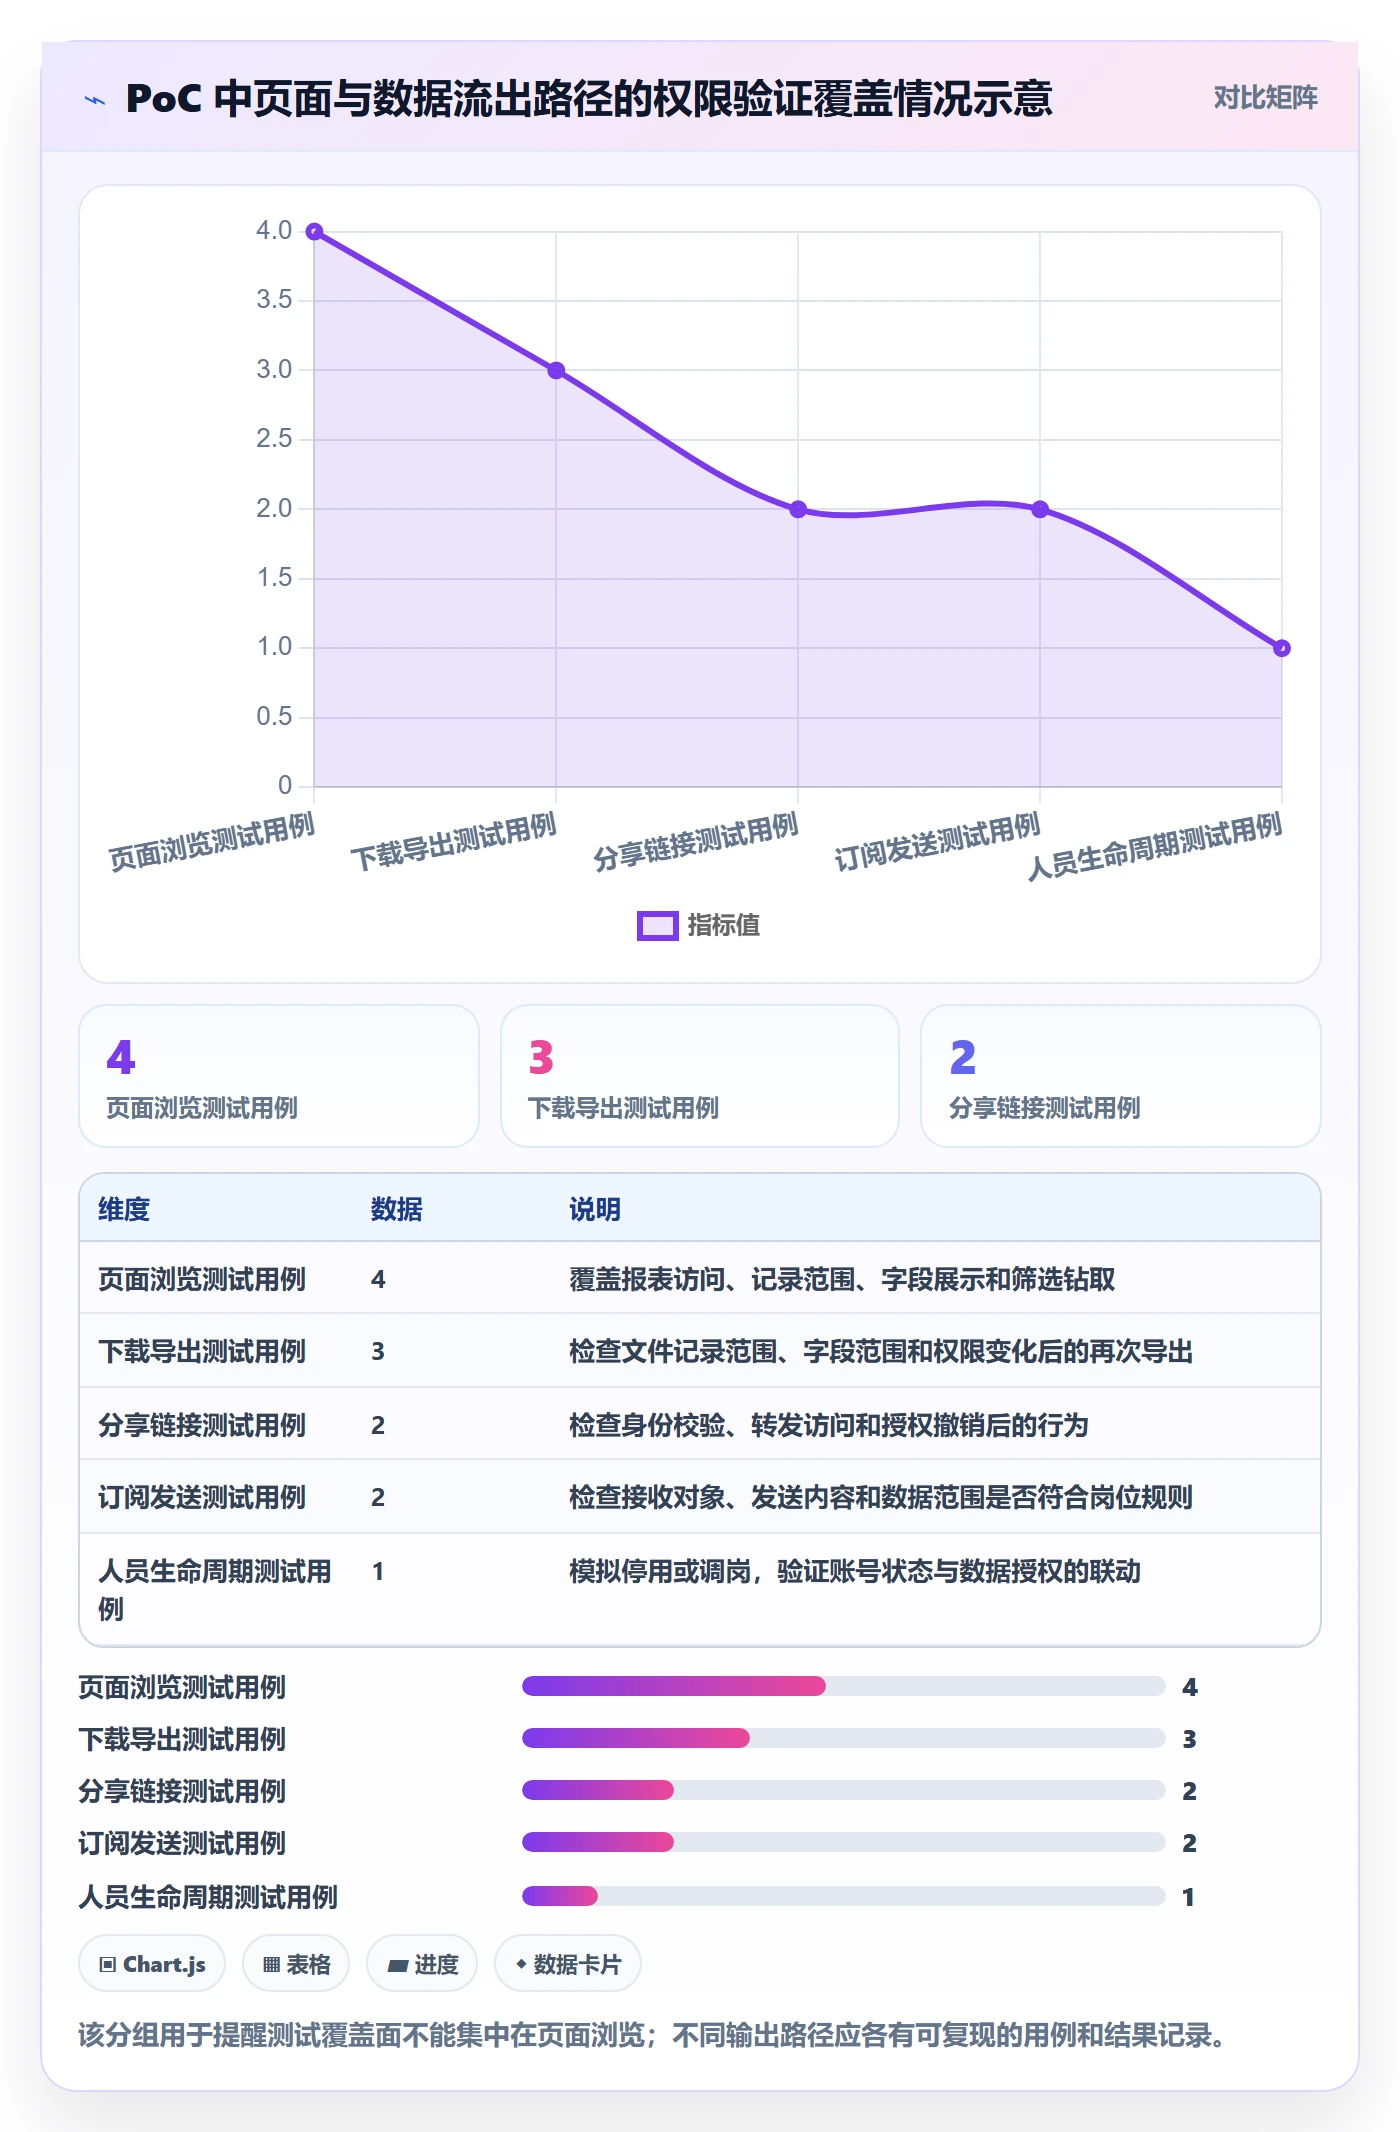This screenshot has height=2132, width=1400.
Task: Click description 覆盖报表访问、记录范围
Action: click(x=842, y=1280)
